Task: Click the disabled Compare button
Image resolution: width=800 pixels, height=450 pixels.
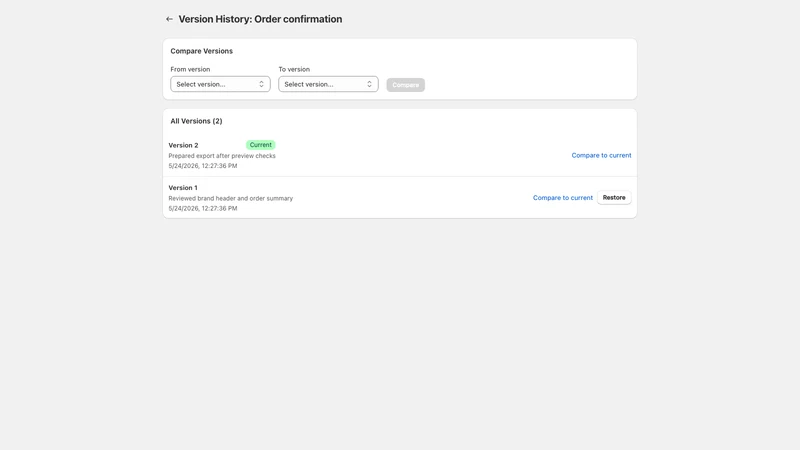Action: [406, 85]
